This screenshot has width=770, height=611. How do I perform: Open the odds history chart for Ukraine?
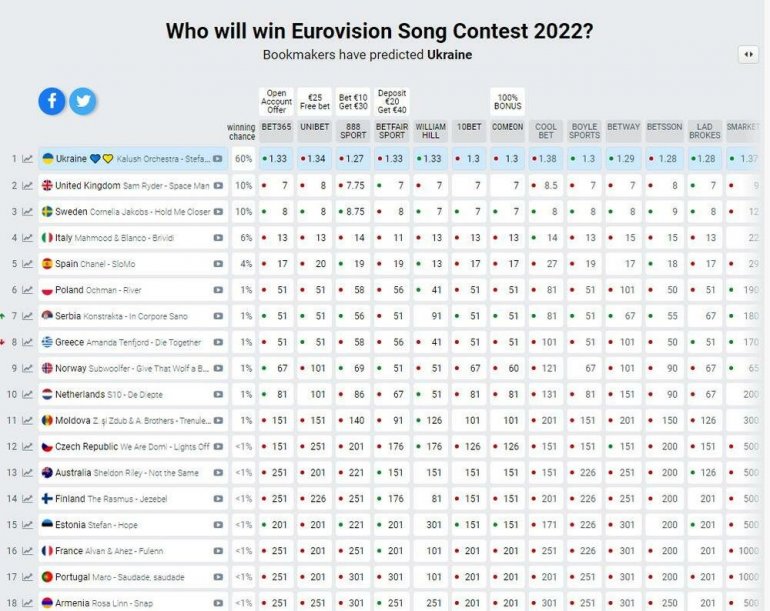pos(27,159)
